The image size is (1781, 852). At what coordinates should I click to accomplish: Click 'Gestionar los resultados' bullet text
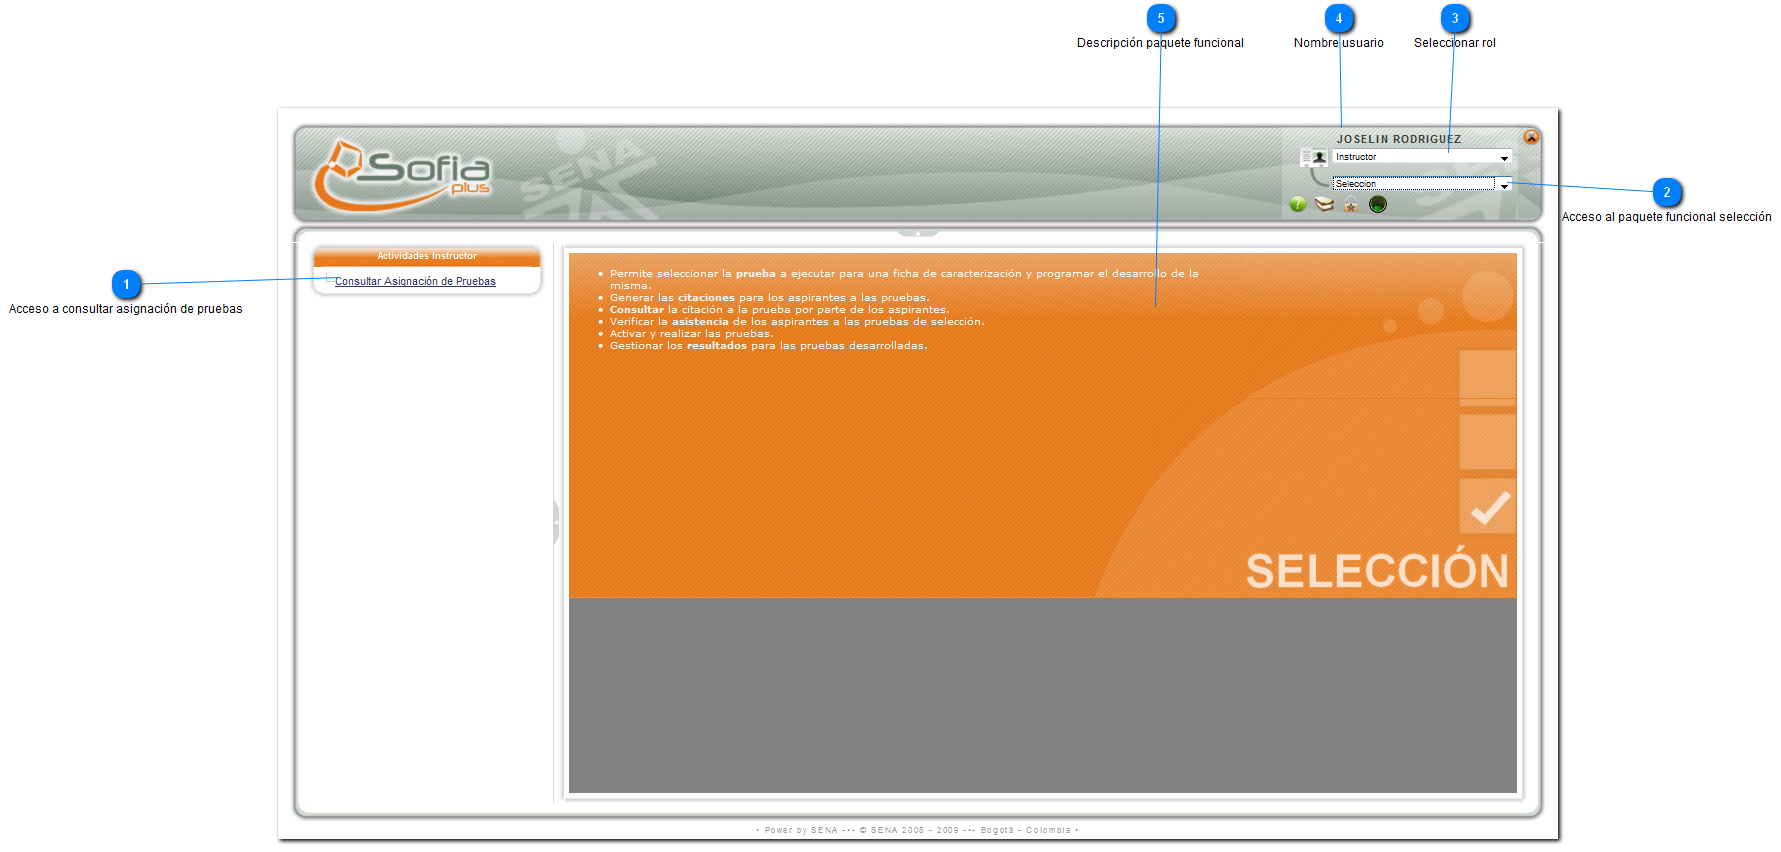(768, 346)
